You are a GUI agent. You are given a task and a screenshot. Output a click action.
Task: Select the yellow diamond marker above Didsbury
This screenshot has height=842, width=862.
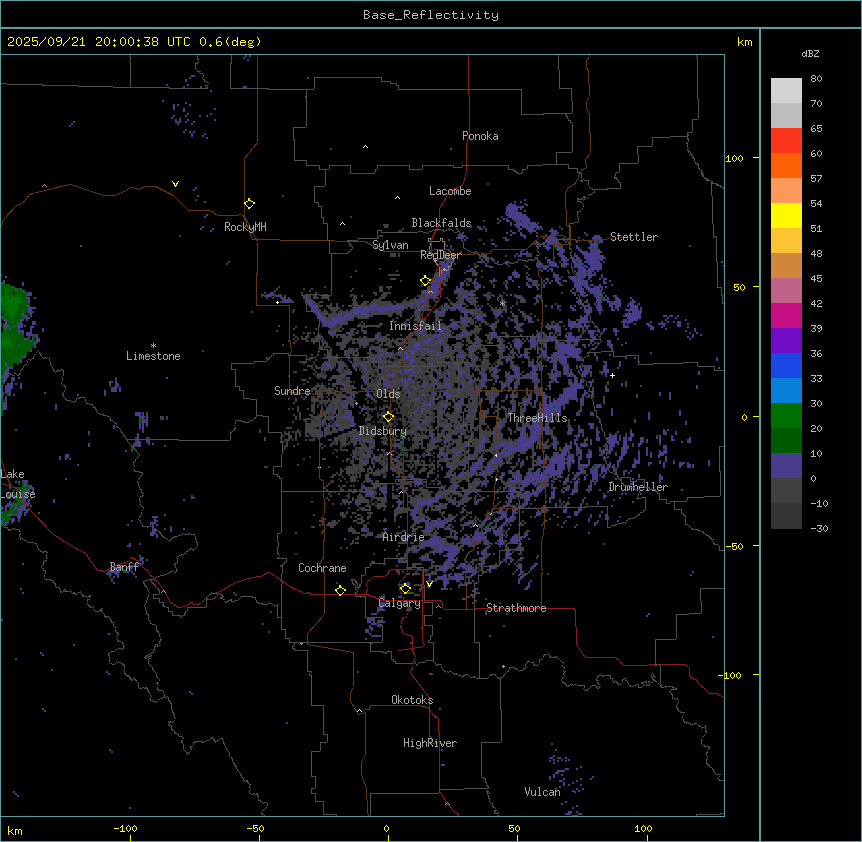tap(389, 416)
